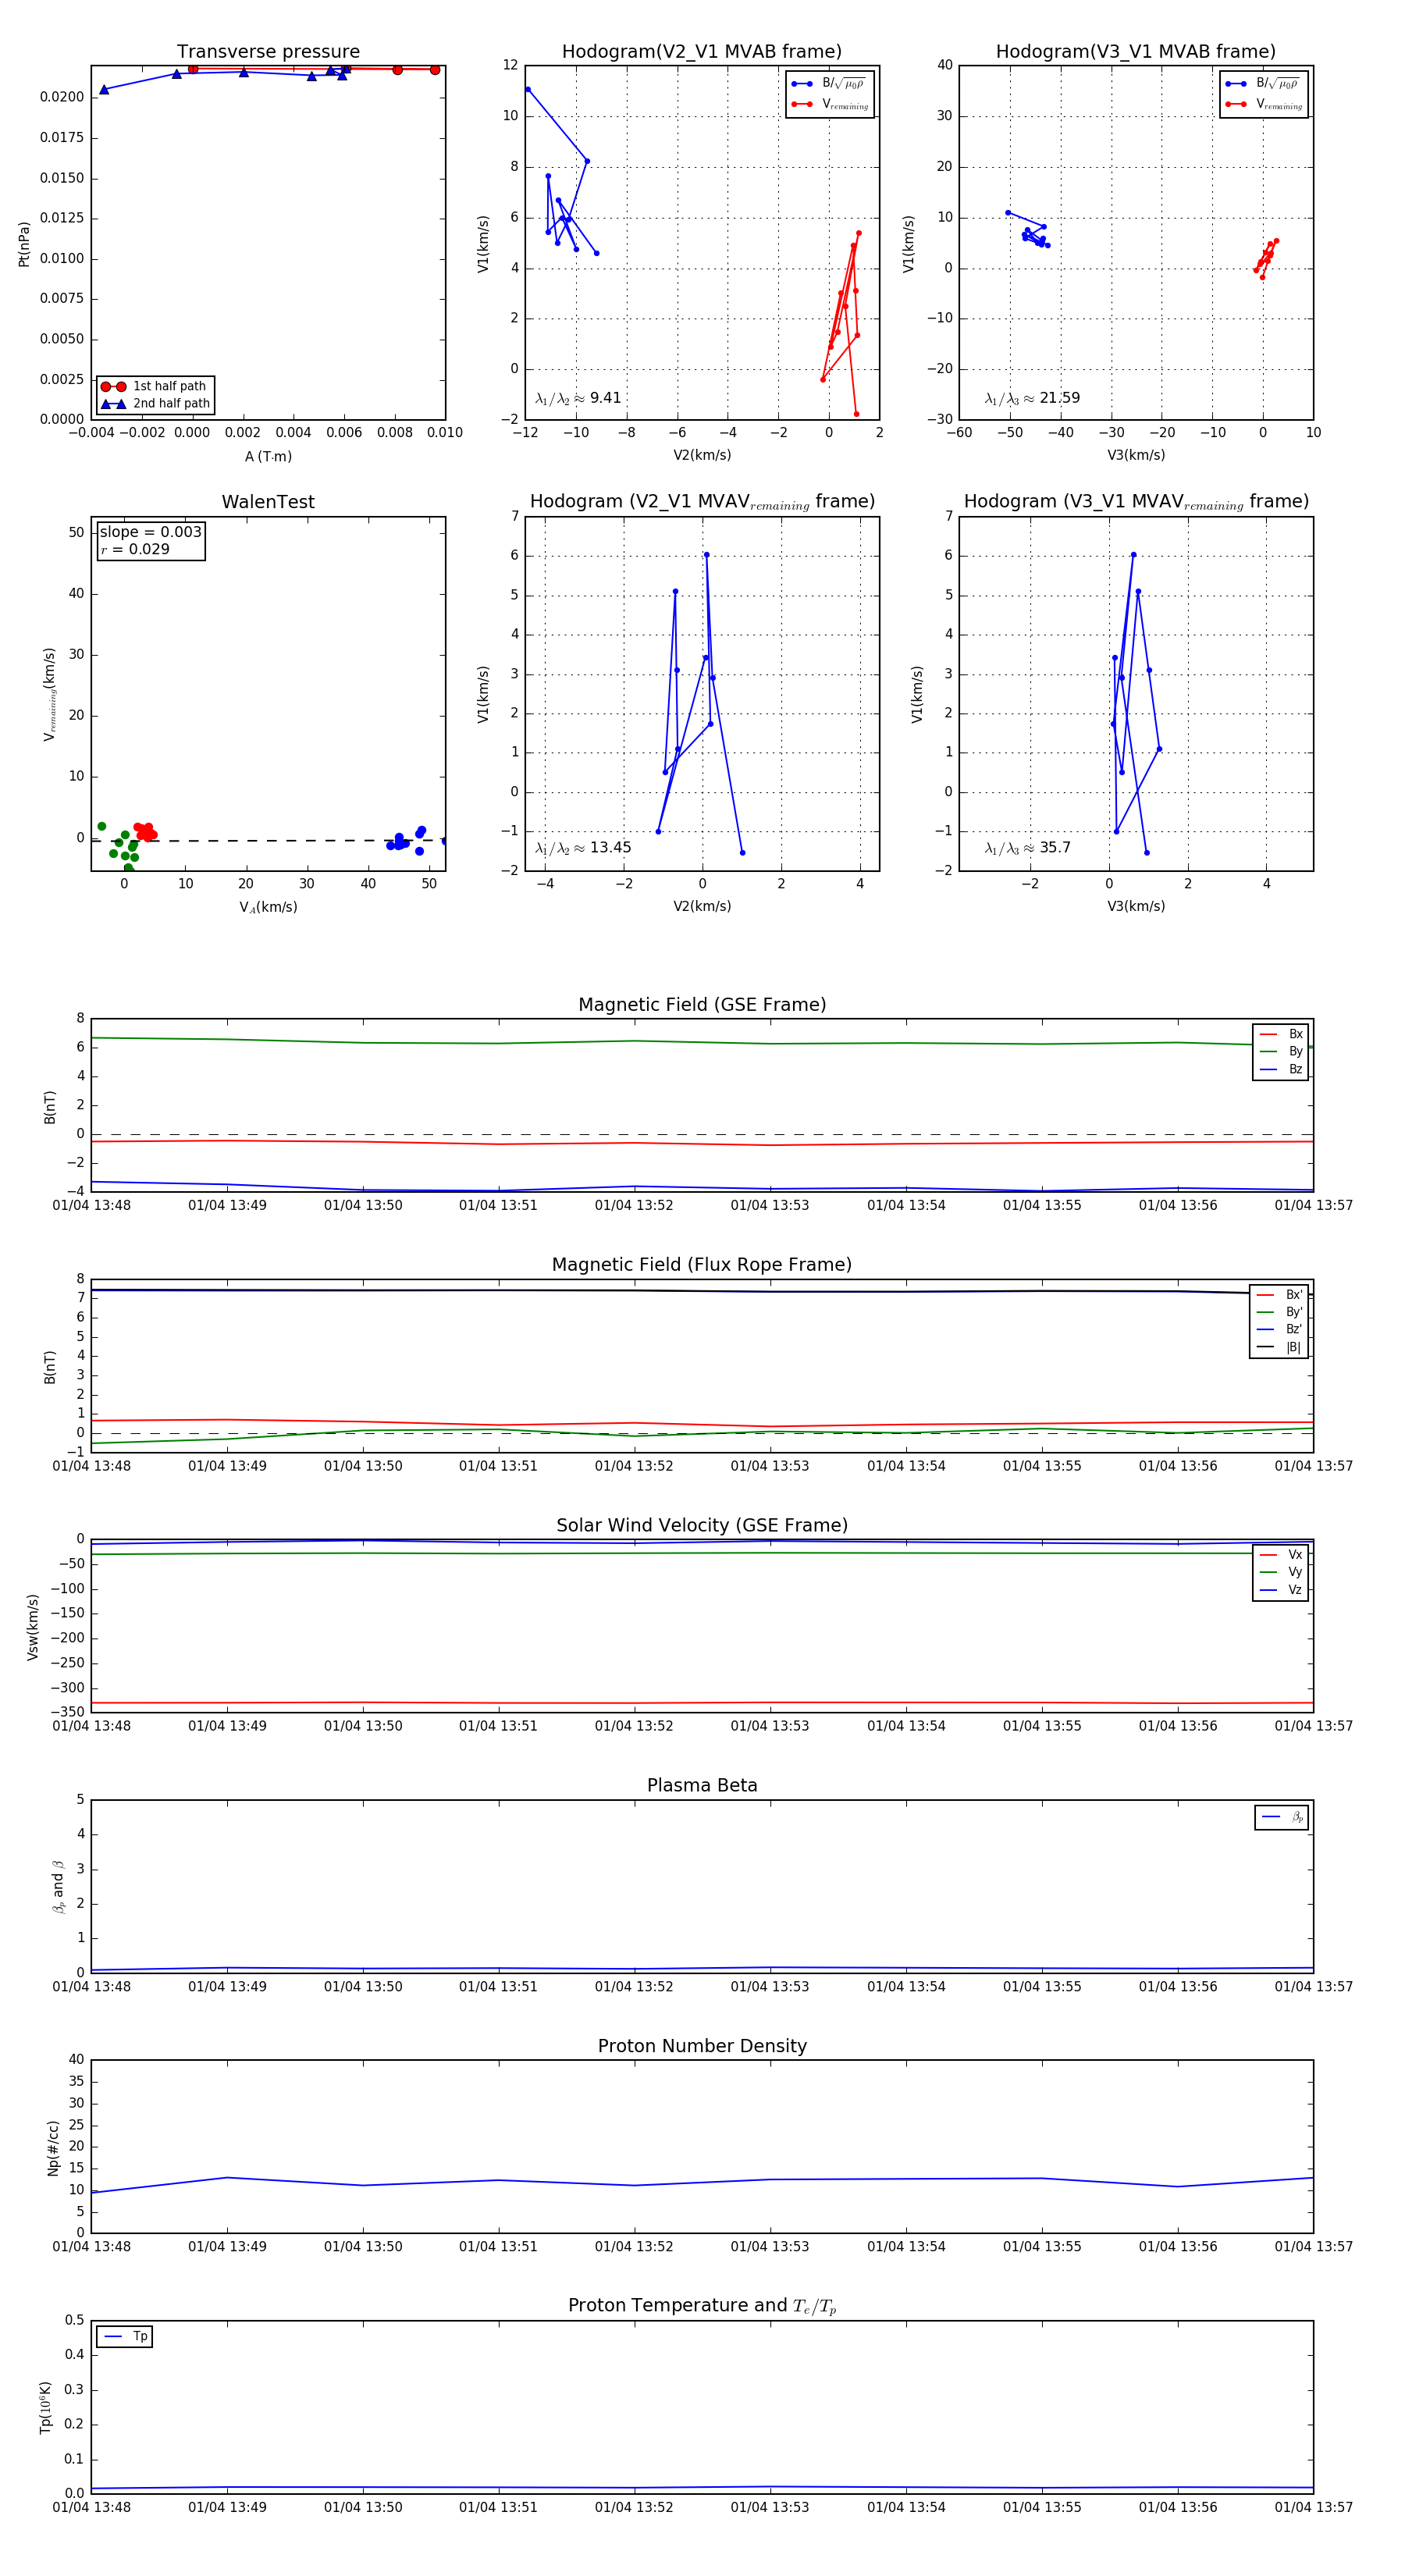Click the "Bx" legend entry in GSE magnetic field
1405x2576 pixels.
[1281, 1034]
